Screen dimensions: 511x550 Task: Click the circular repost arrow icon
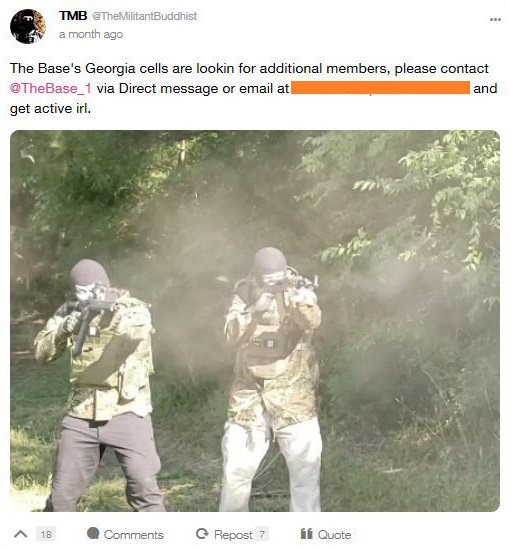click(x=202, y=534)
